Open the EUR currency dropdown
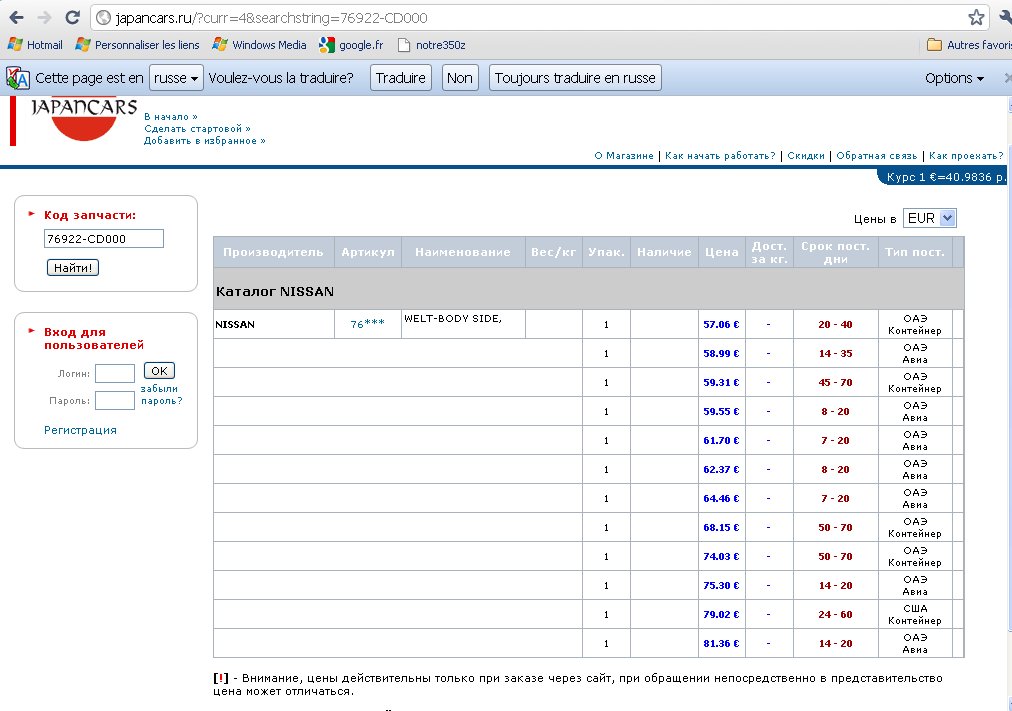Viewport: 1012px width, 711px height. point(930,218)
